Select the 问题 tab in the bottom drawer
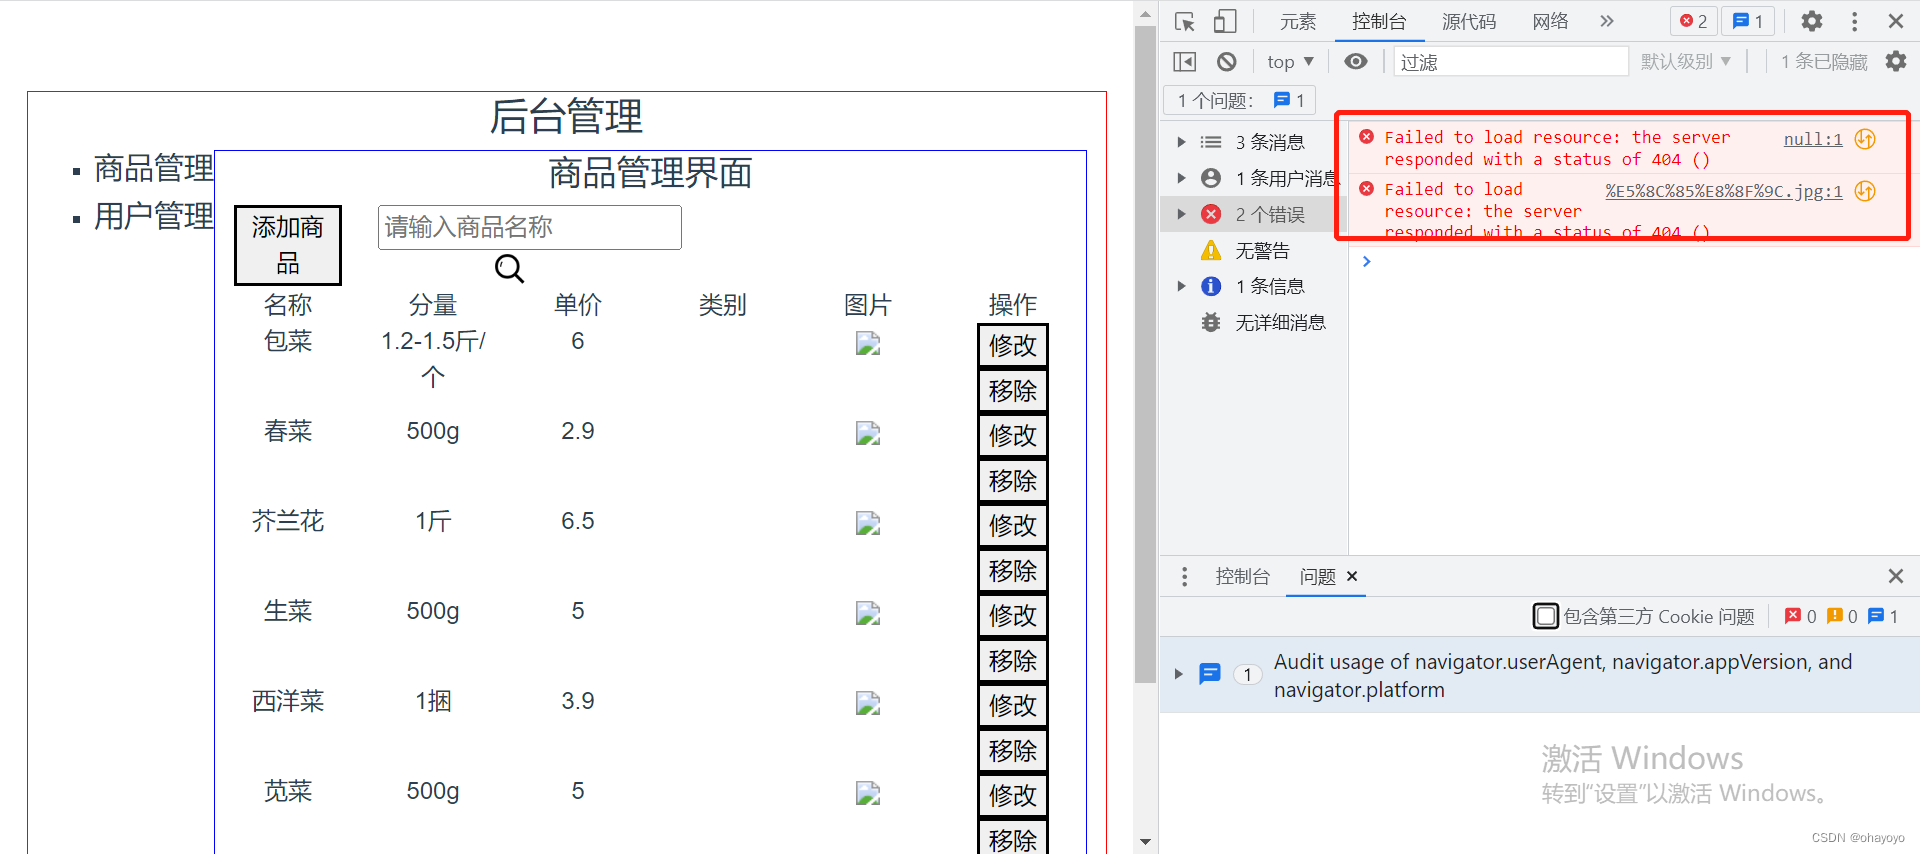This screenshot has width=1920, height=854. [1317, 577]
